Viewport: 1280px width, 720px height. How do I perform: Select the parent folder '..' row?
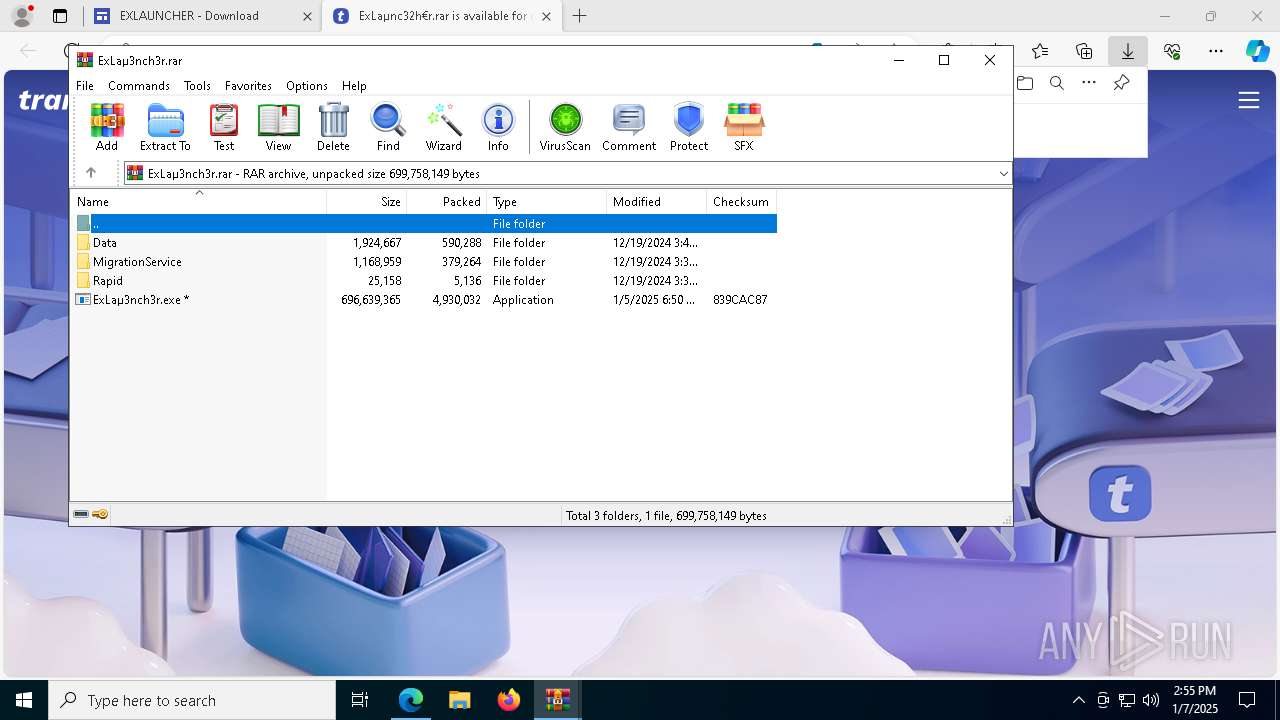point(424,224)
